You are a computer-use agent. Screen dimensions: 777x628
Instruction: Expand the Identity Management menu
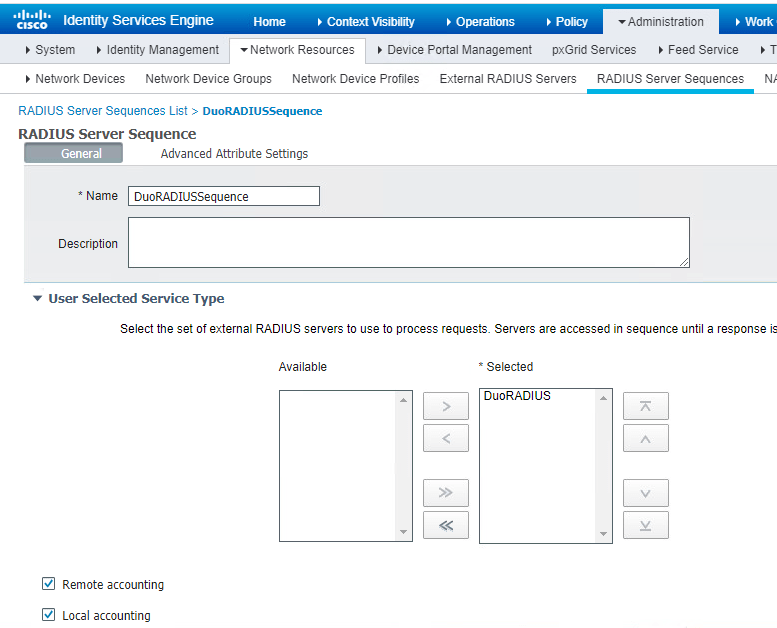click(x=157, y=50)
